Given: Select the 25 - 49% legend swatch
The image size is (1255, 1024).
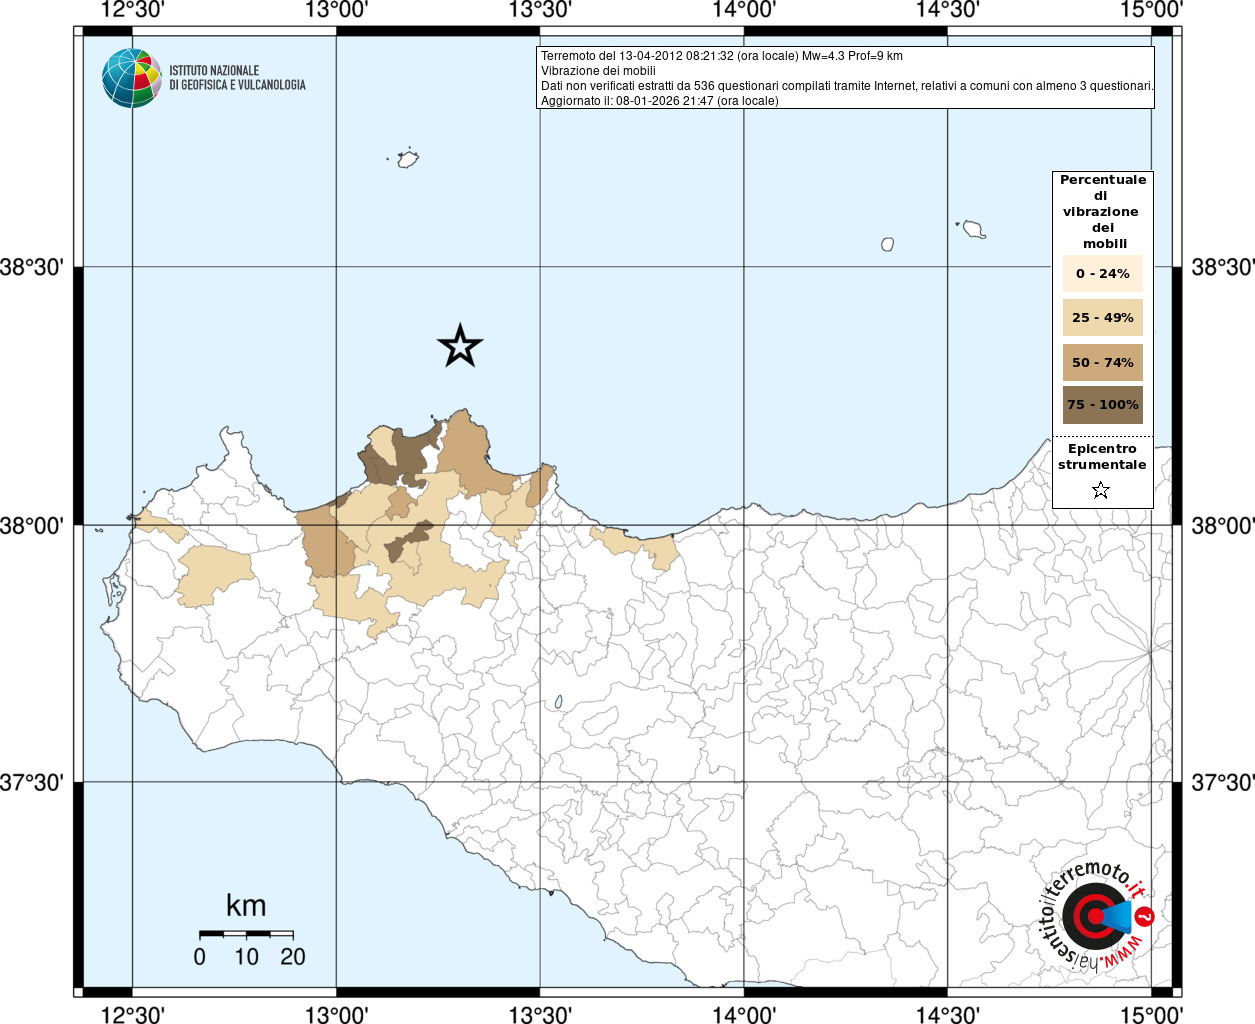Looking at the screenshot, I should pos(1103,317).
